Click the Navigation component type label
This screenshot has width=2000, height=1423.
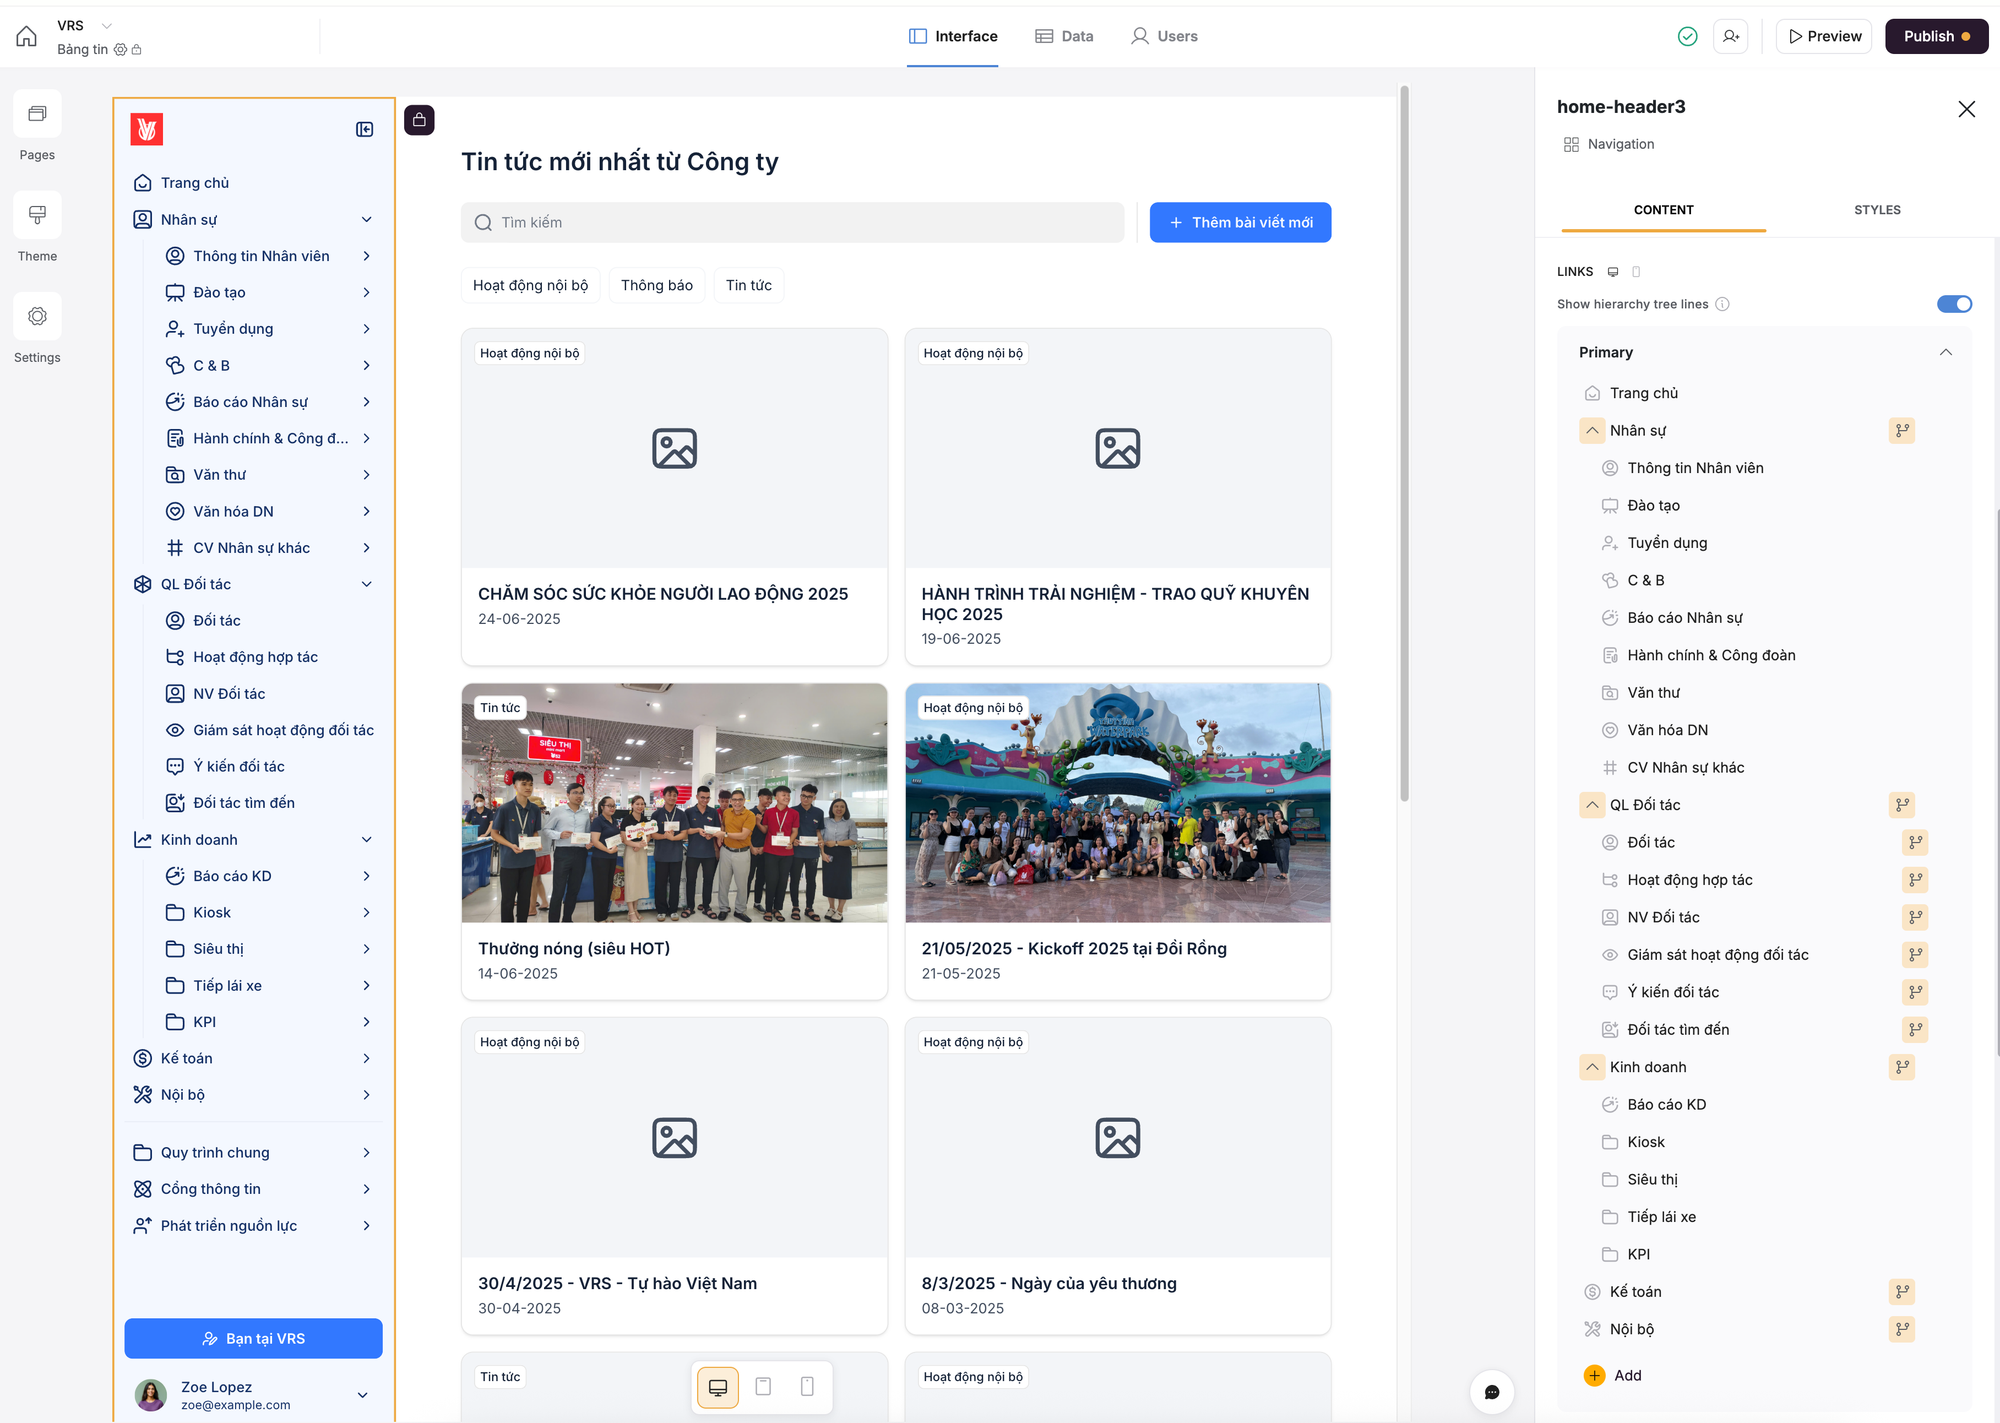(x=1621, y=145)
